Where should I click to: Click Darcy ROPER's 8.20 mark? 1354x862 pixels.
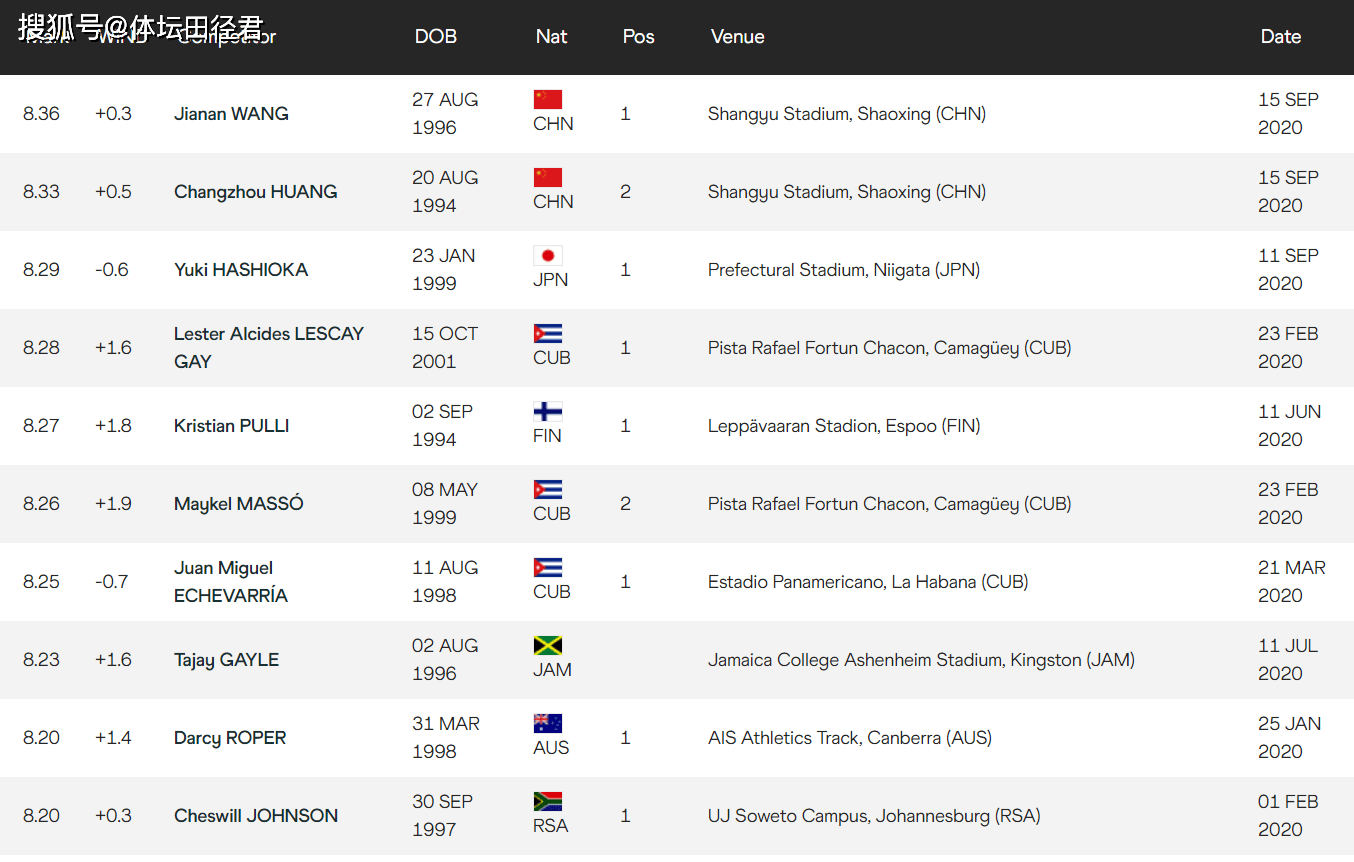pyautogui.click(x=41, y=738)
